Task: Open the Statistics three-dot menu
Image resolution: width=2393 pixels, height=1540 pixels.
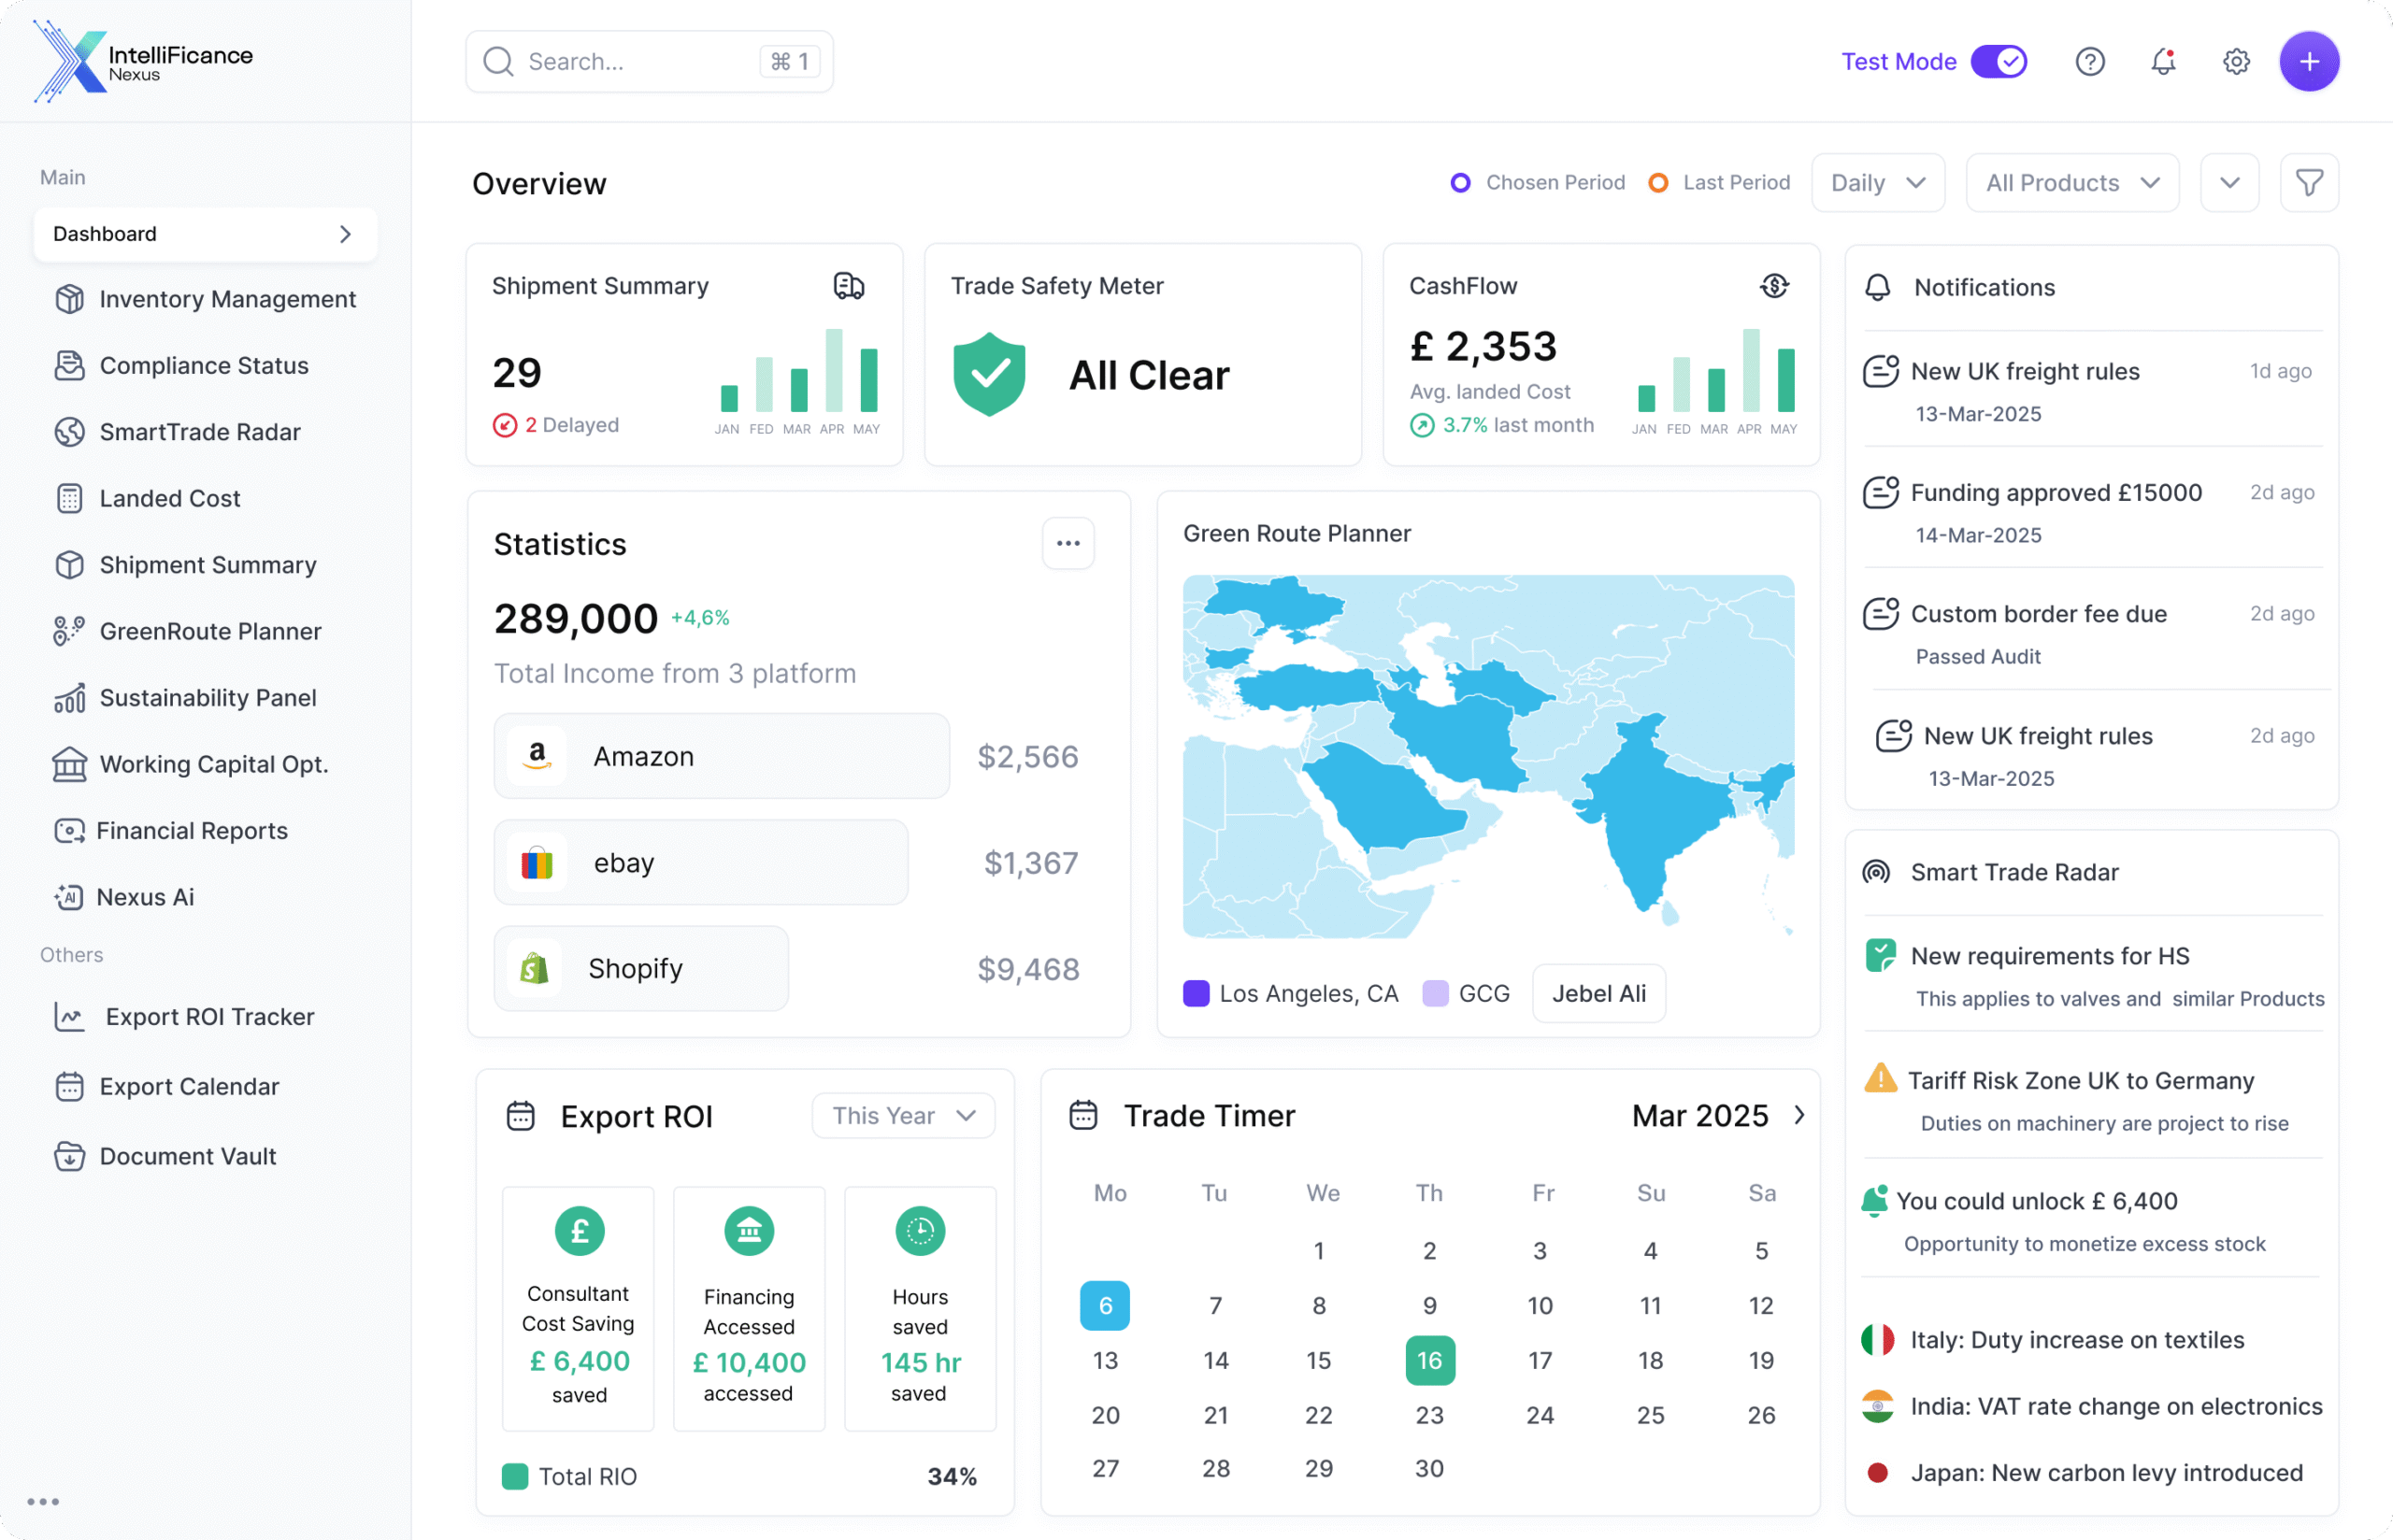Action: click(1067, 543)
